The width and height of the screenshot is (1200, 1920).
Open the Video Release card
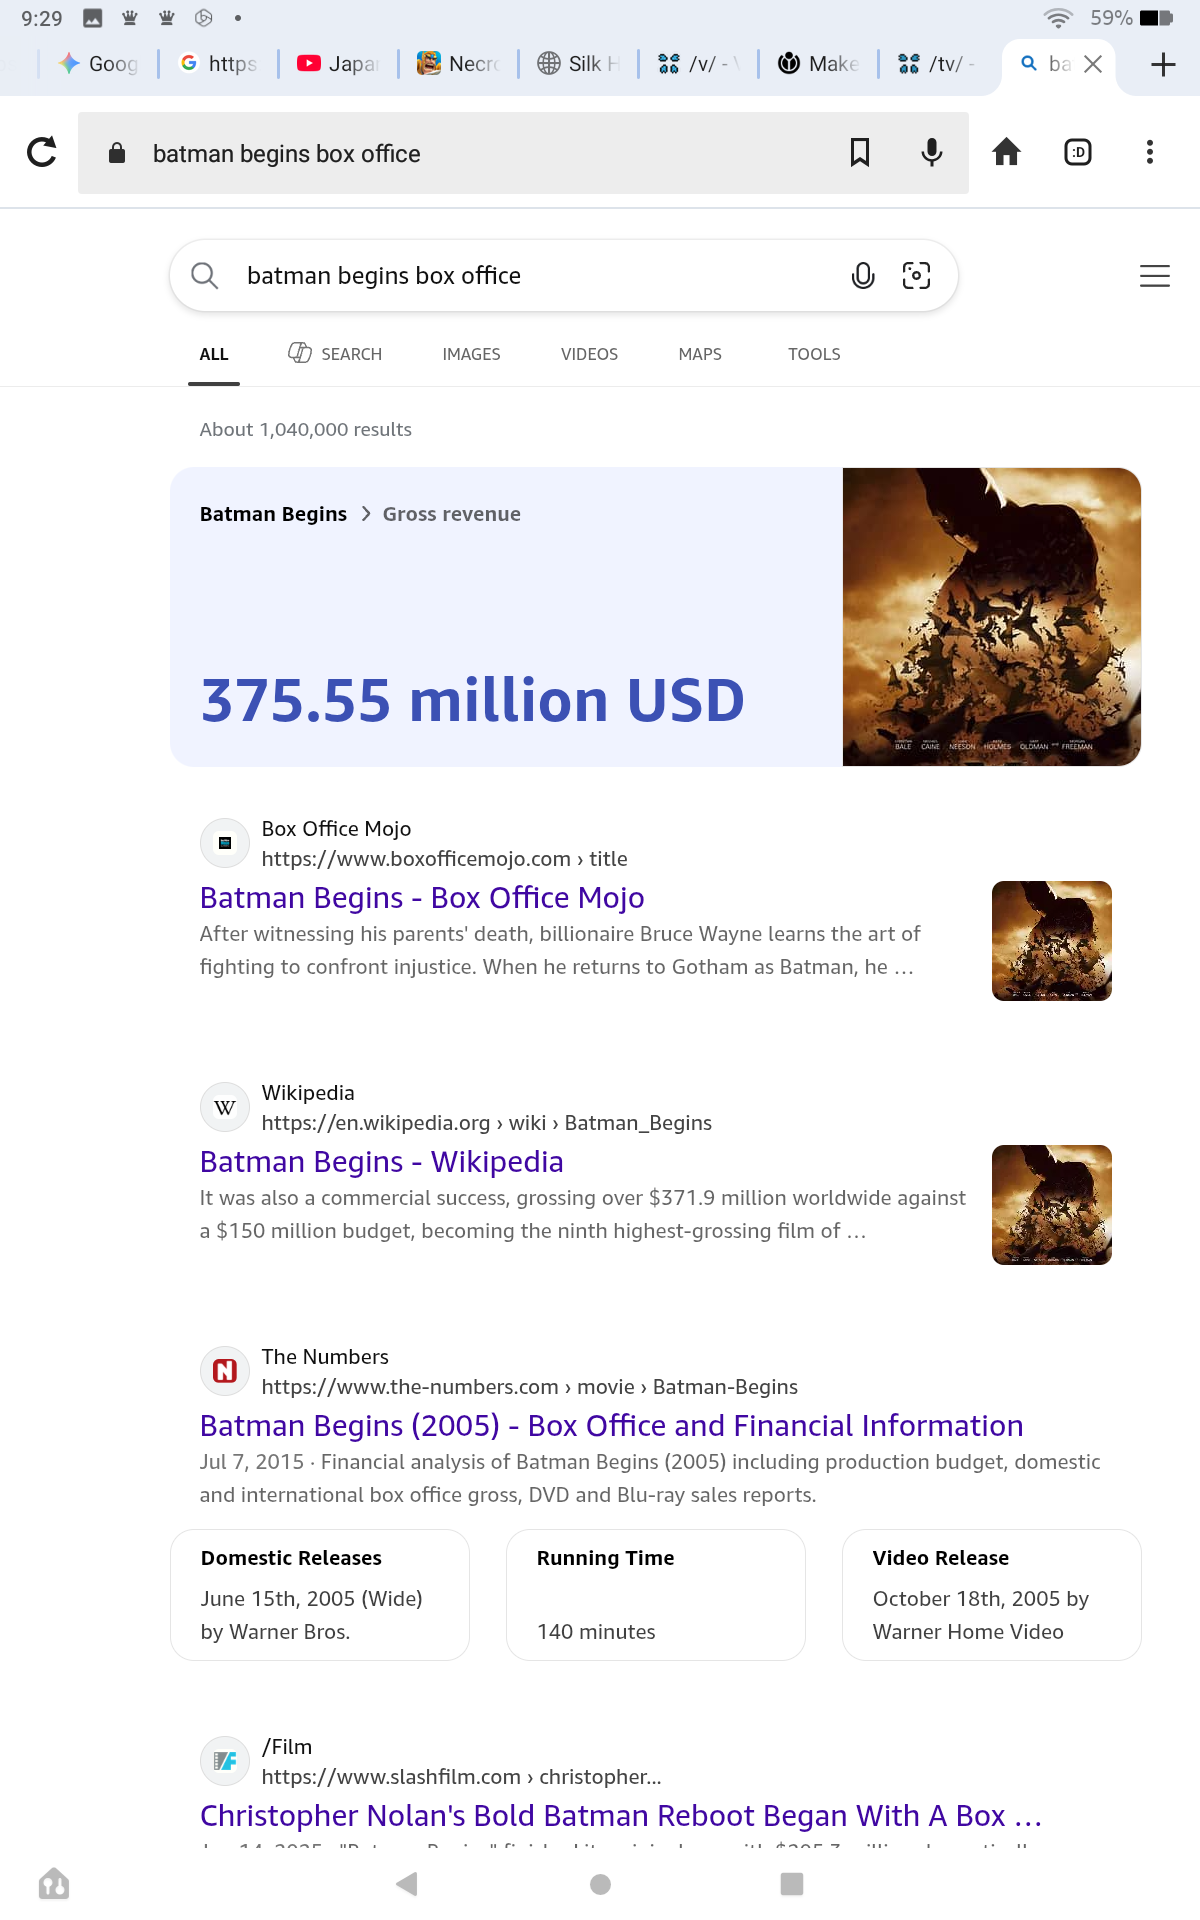click(992, 1595)
